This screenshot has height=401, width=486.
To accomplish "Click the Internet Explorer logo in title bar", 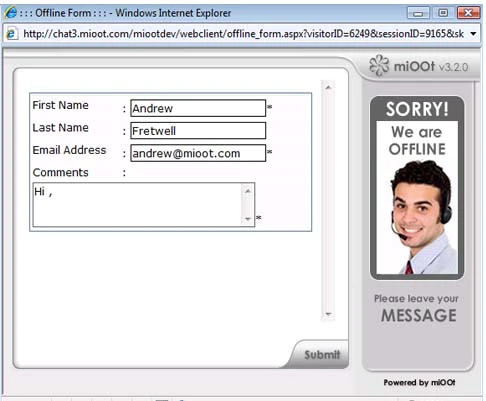I will pos(10,13).
